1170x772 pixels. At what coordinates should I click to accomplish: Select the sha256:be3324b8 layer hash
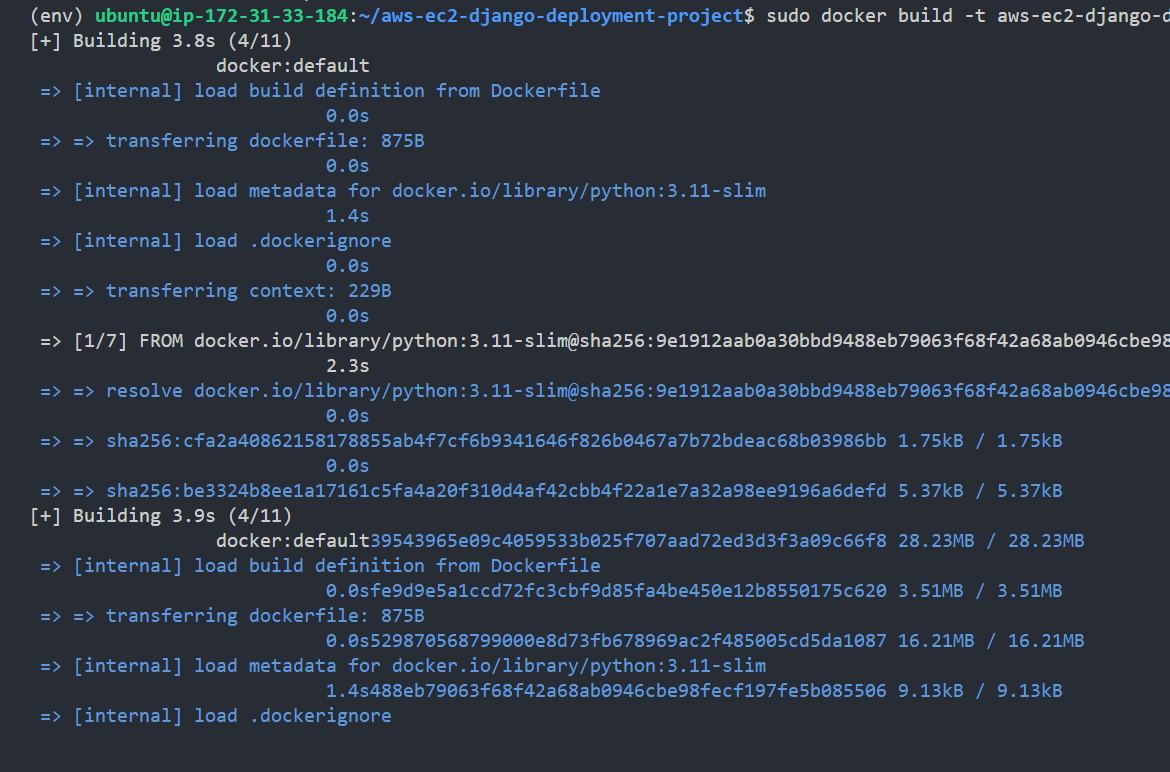click(496, 491)
